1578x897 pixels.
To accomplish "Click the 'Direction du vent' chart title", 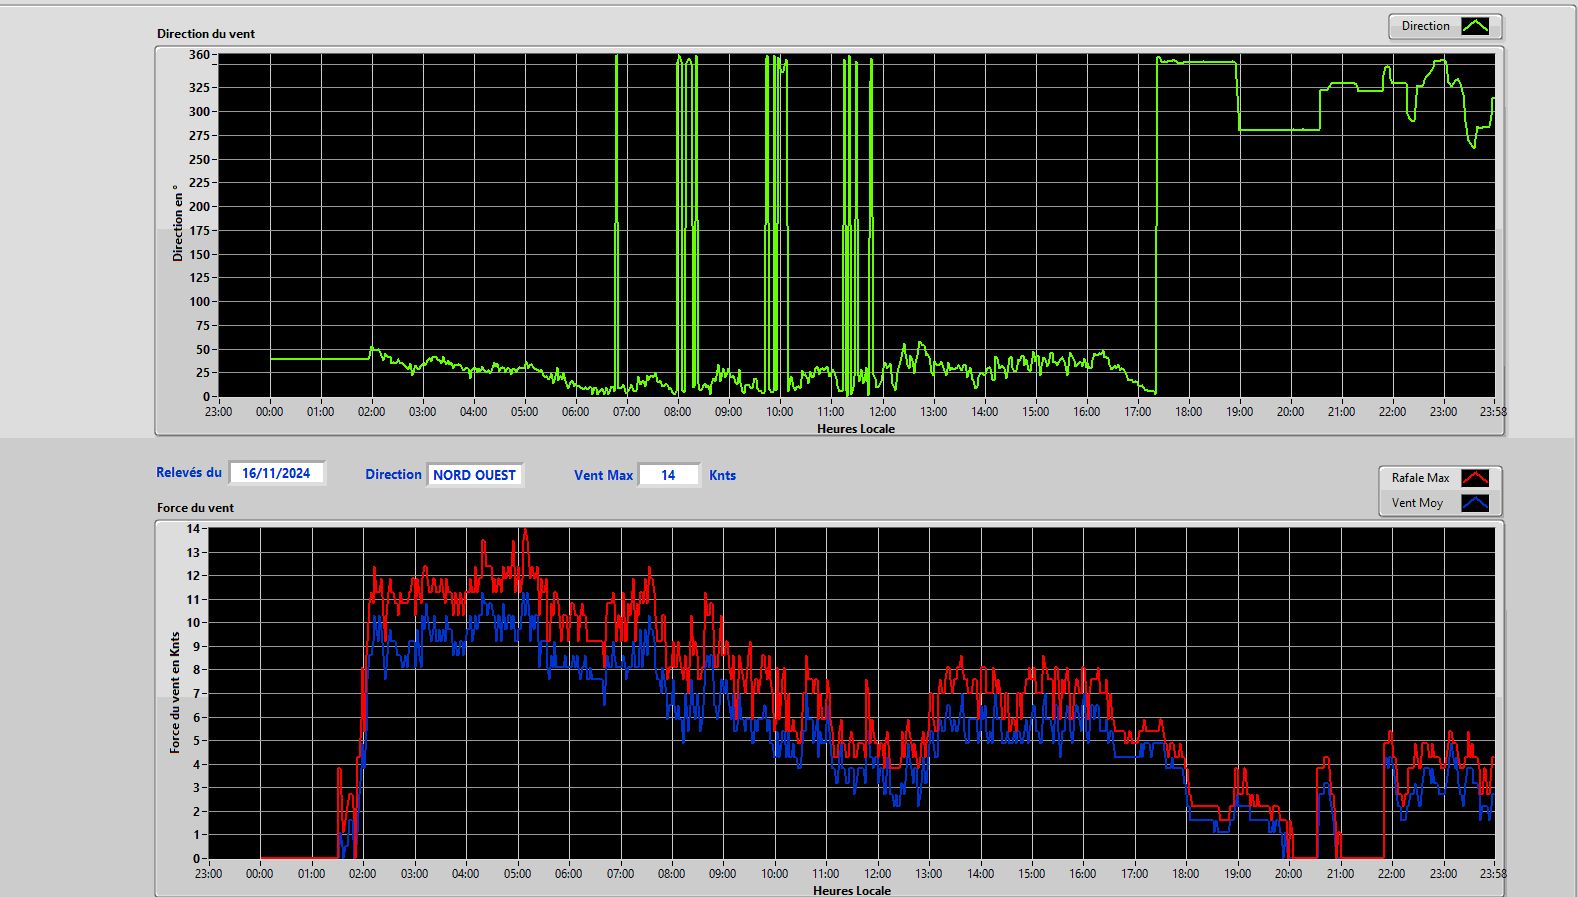I will [x=206, y=33].
